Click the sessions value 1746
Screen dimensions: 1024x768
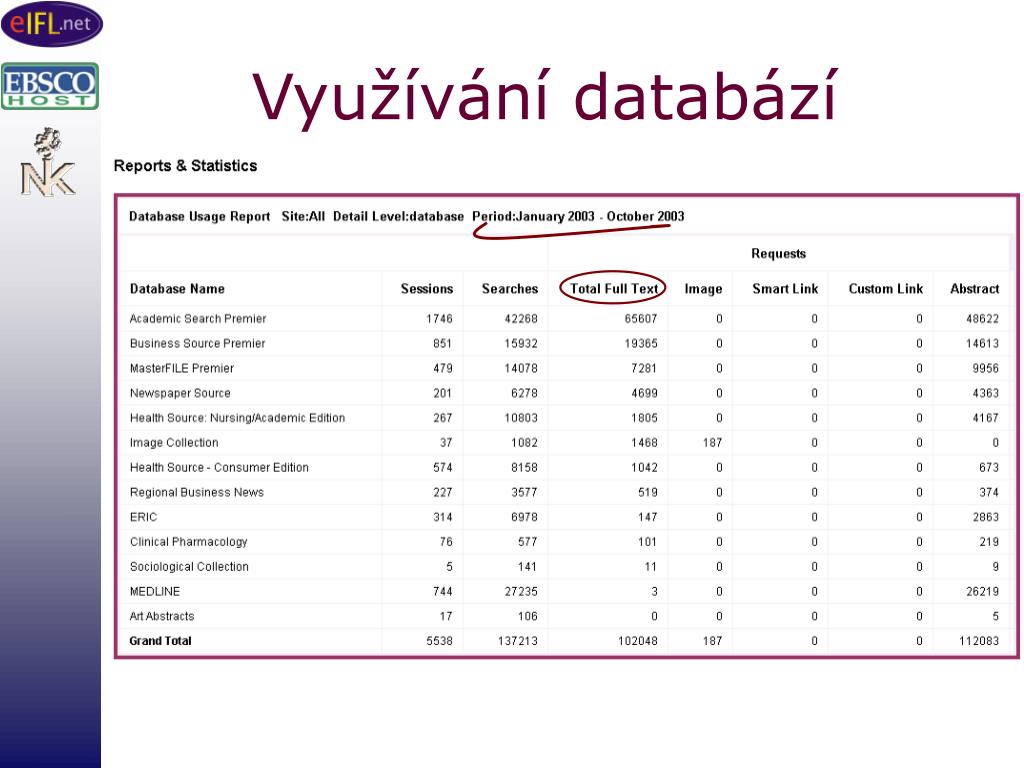pyautogui.click(x=440, y=319)
